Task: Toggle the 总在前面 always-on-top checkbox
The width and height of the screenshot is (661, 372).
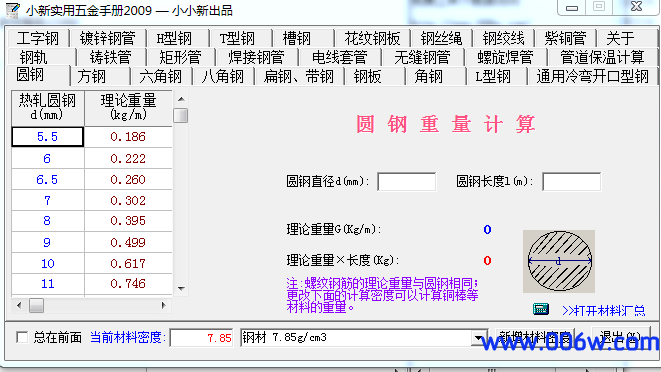Action: pyautogui.click(x=22, y=337)
